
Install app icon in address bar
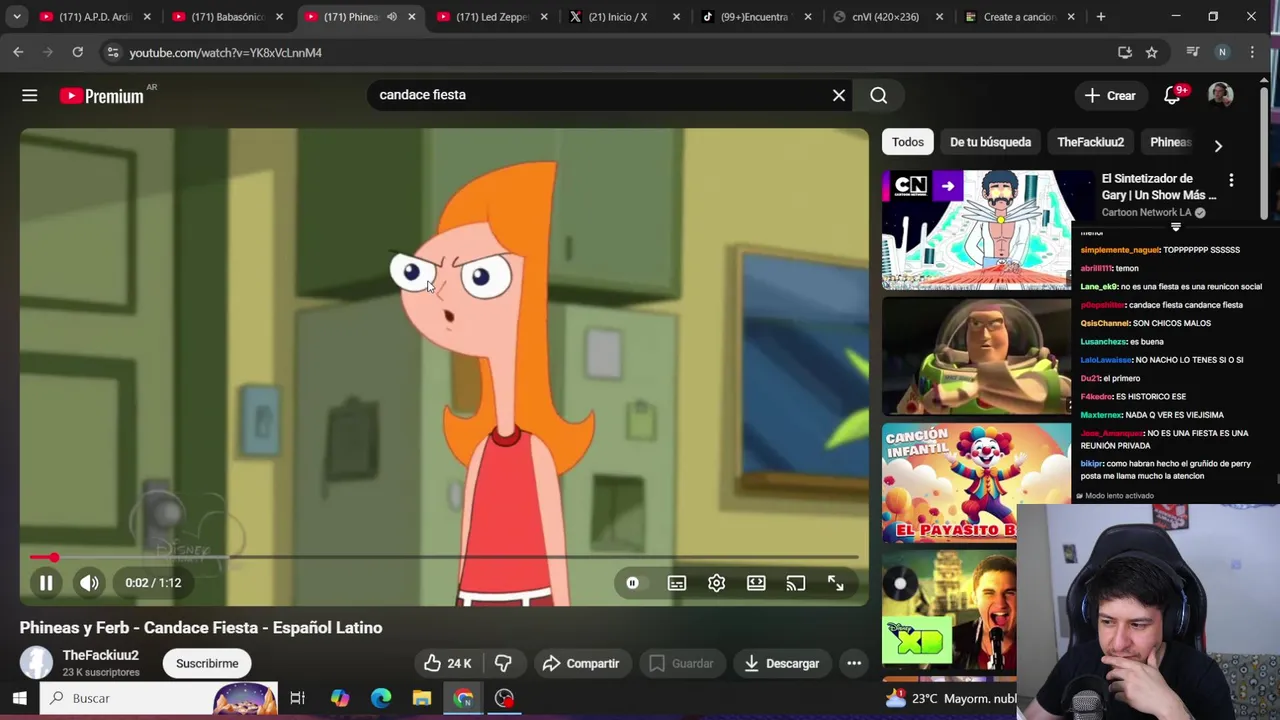pos(1125,52)
